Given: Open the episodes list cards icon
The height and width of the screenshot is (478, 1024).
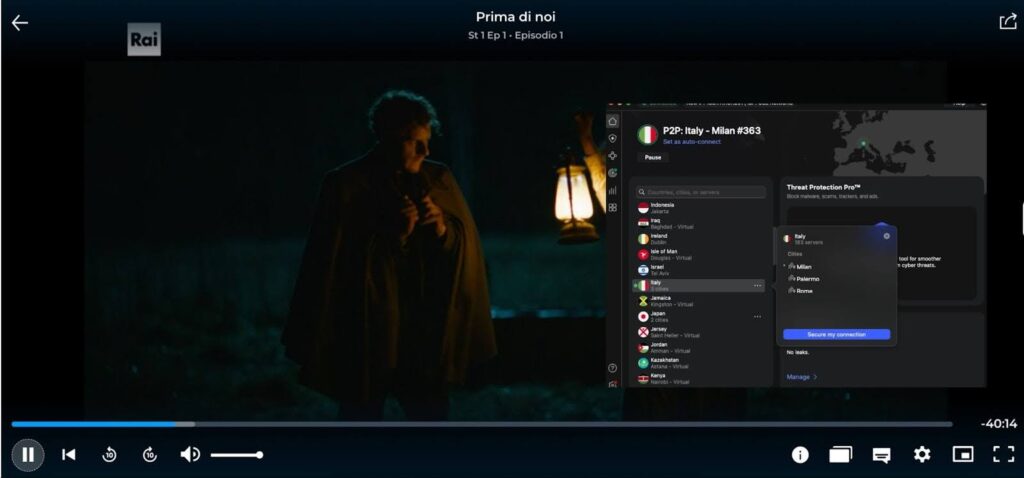Looking at the screenshot, I should click(x=840, y=454).
